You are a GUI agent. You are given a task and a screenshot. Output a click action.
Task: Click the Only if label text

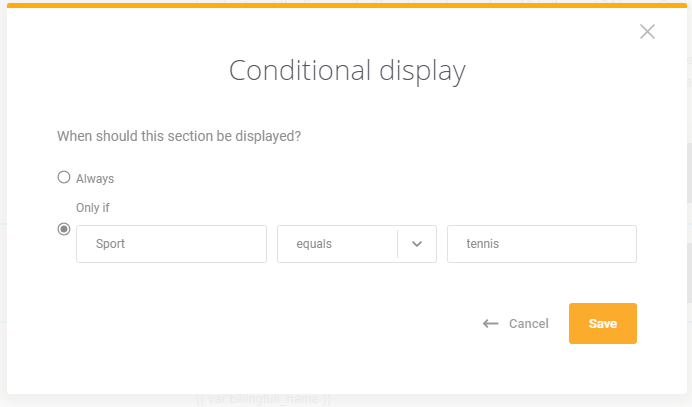click(x=93, y=207)
